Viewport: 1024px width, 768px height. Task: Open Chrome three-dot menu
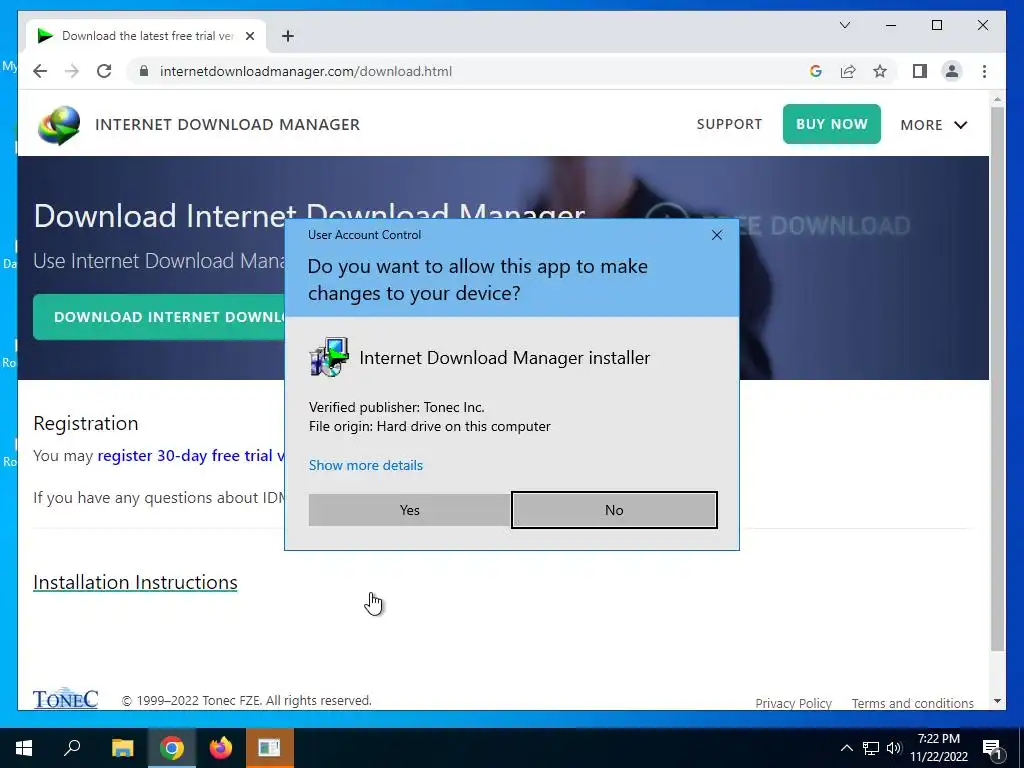(x=984, y=71)
